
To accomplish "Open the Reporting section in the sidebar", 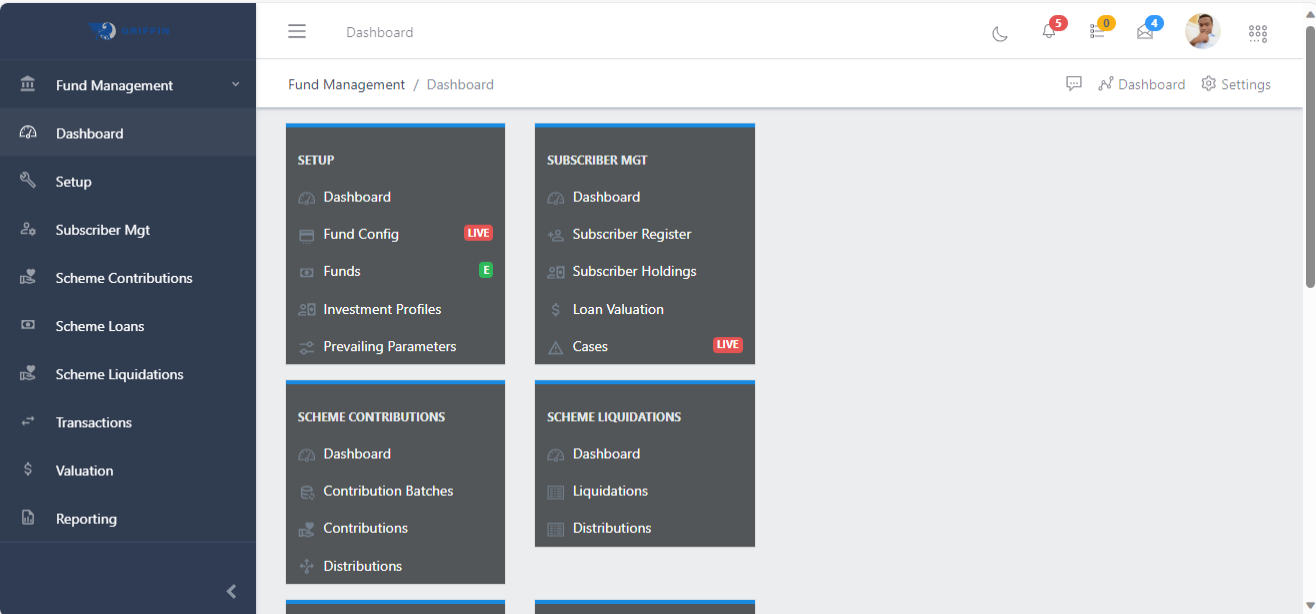I will pos(86,518).
